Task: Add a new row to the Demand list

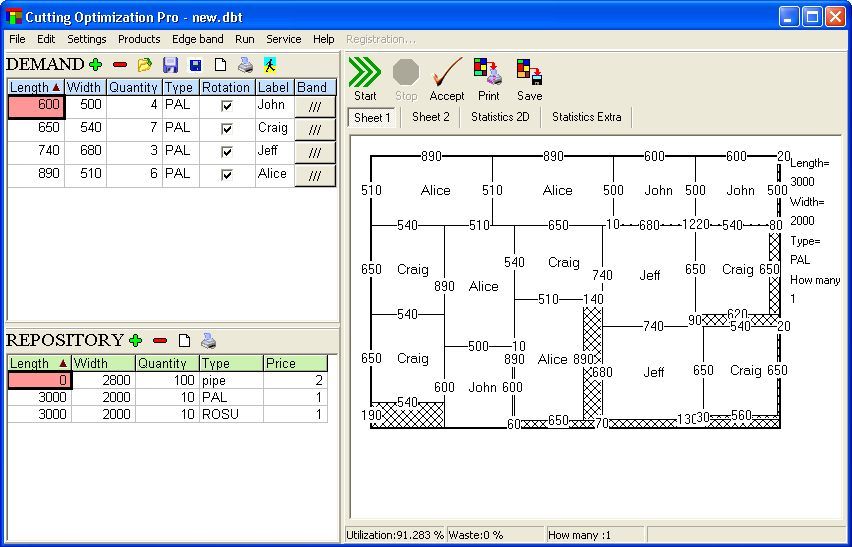Action: 96,65
